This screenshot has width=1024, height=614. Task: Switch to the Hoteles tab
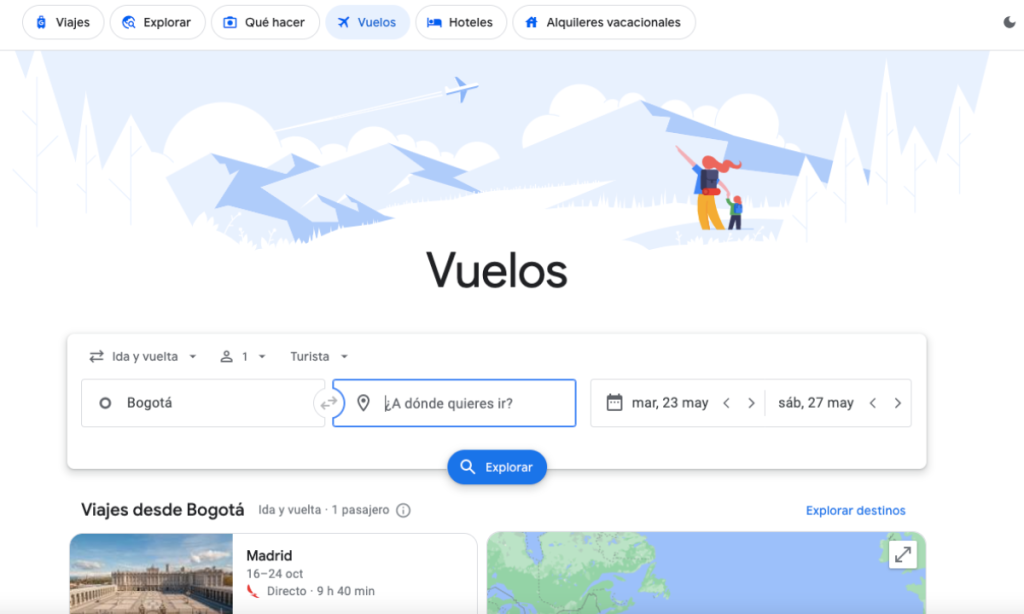(x=460, y=22)
